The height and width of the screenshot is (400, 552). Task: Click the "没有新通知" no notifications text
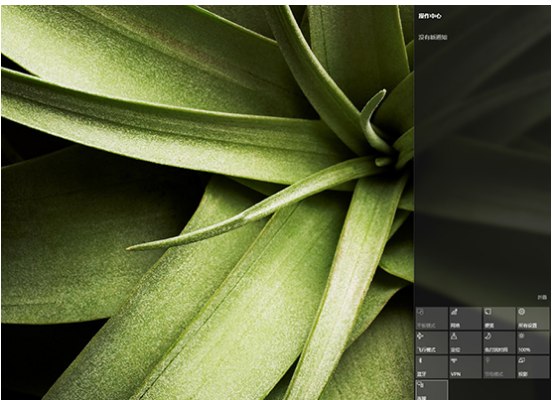pos(433,37)
